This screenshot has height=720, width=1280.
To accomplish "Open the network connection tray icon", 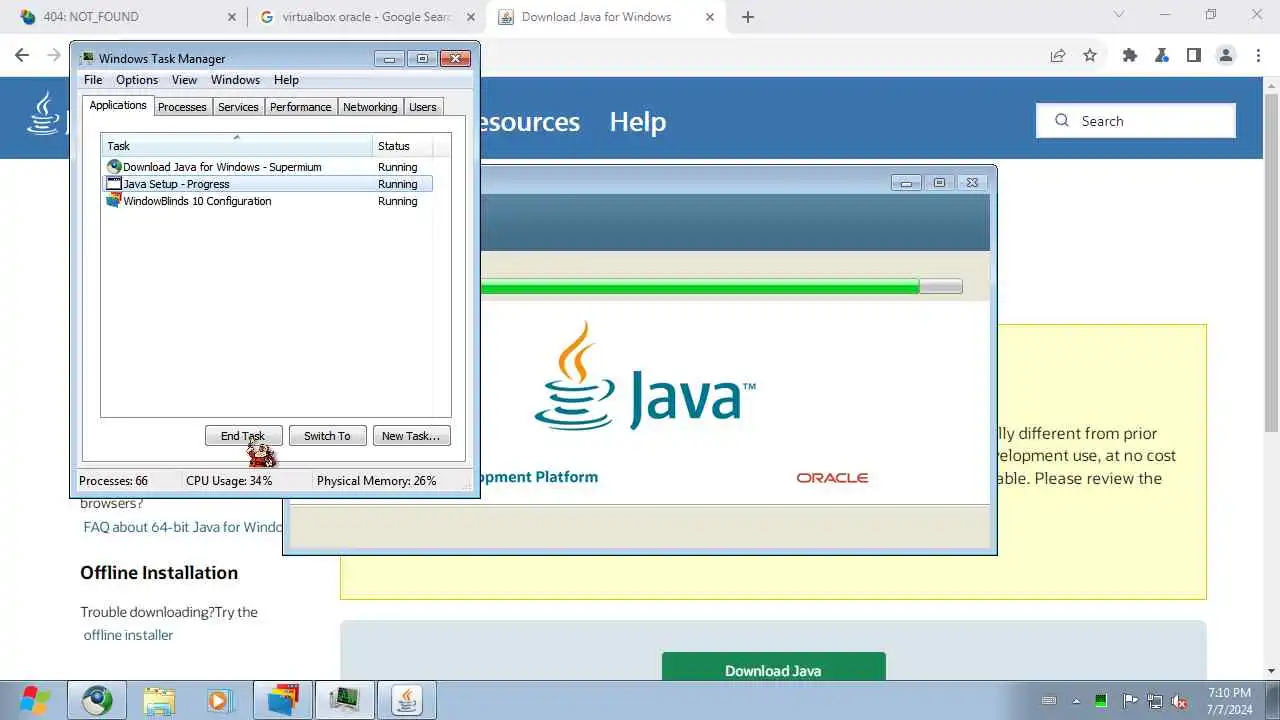I will point(1155,701).
